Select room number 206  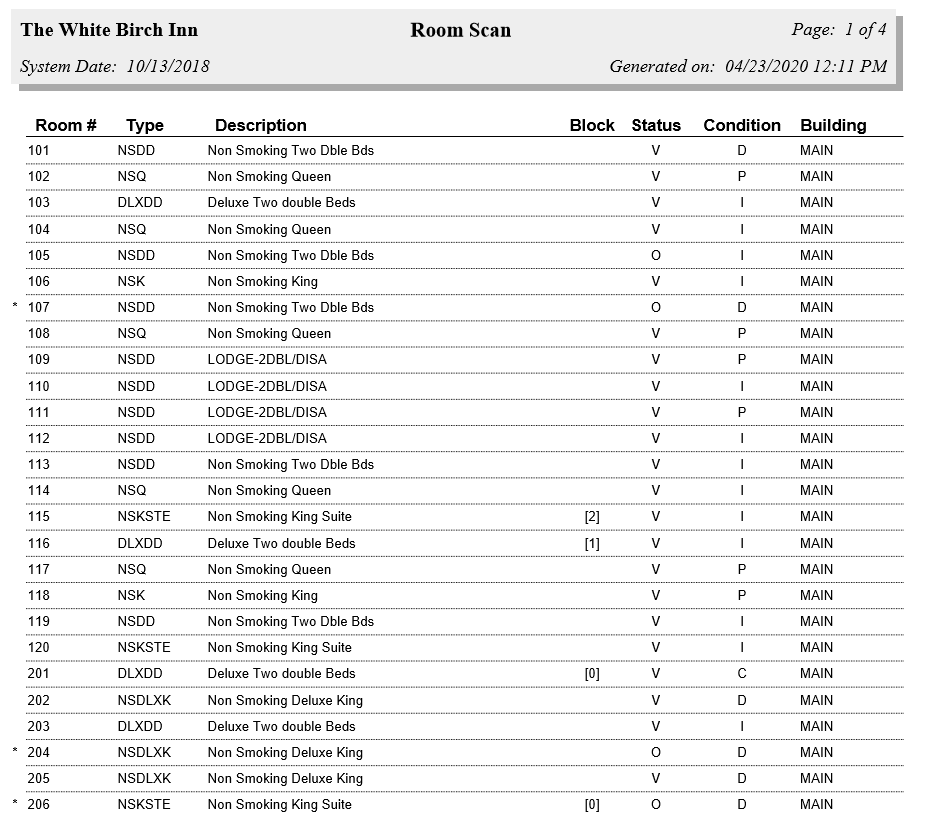pos(38,804)
